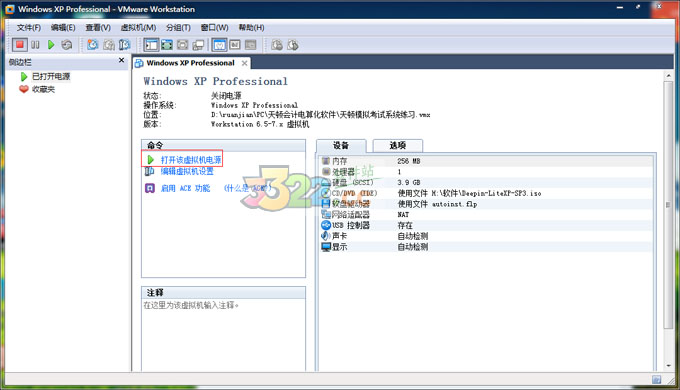Screen dimensions: 680x390
Task: Click the notes field under 注释
Action: (223, 335)
